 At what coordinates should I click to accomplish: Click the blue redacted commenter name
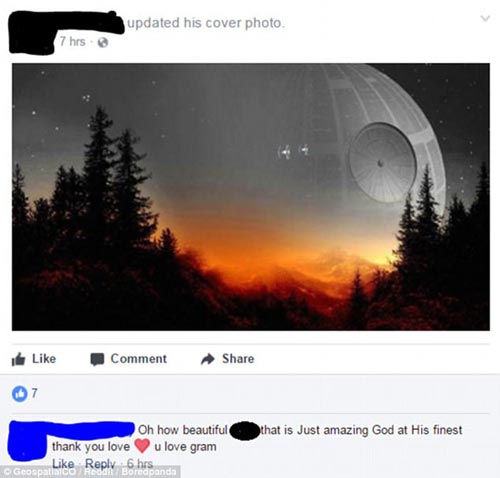pyautogui.click(x=92, y=429)
